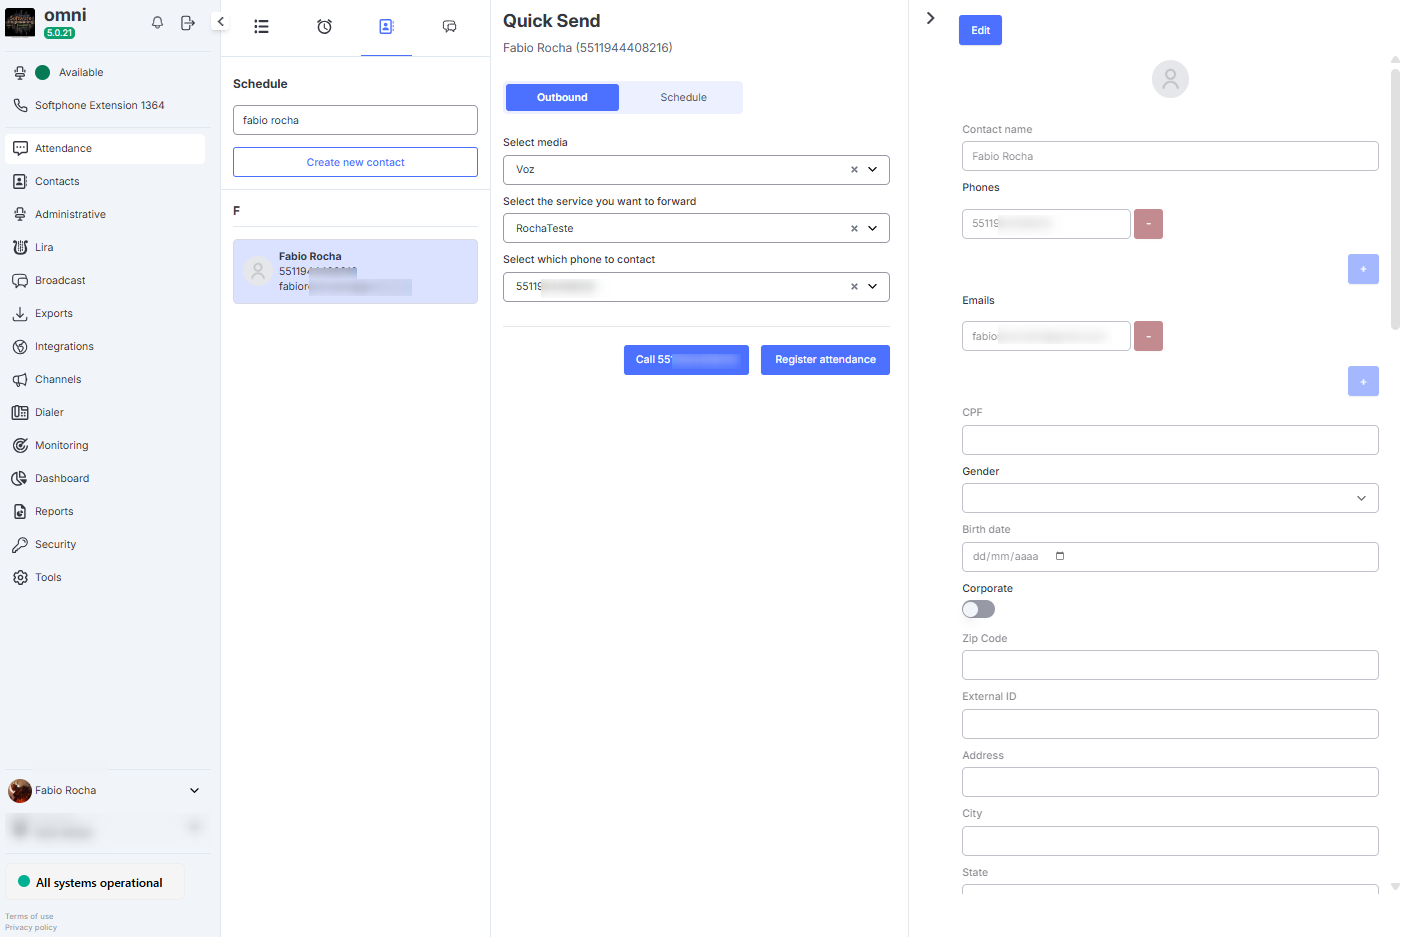
Task: Open the notifications bell
Action: click(x=157, y=22)
